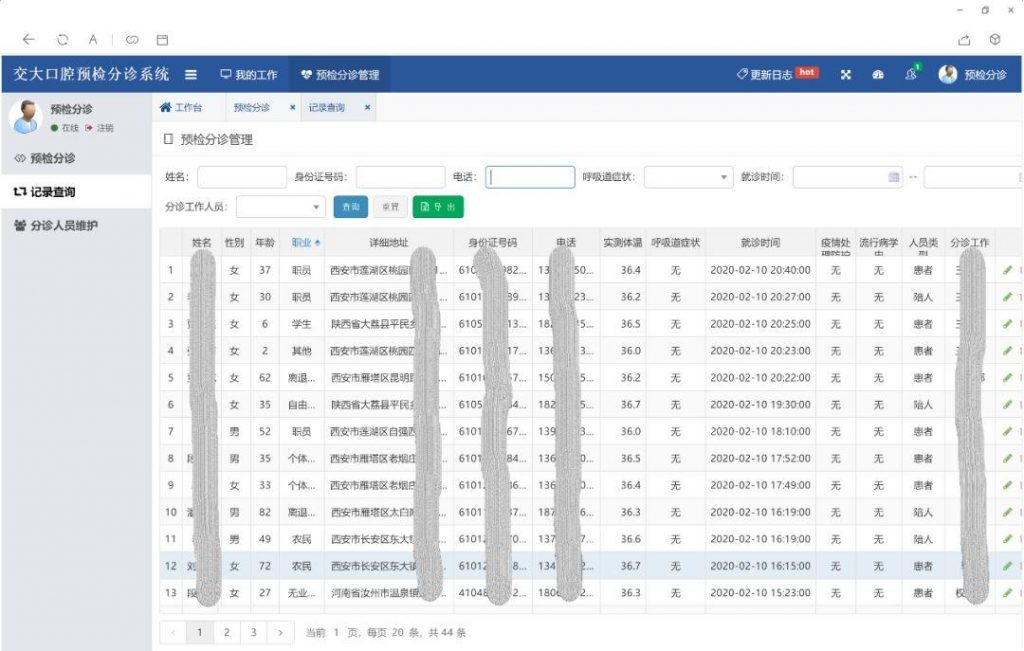Viewport: 1024px width, 651px height.
Task: Go to page 2 in pagination
Action: pyautogui.click(x=227, y=632)
